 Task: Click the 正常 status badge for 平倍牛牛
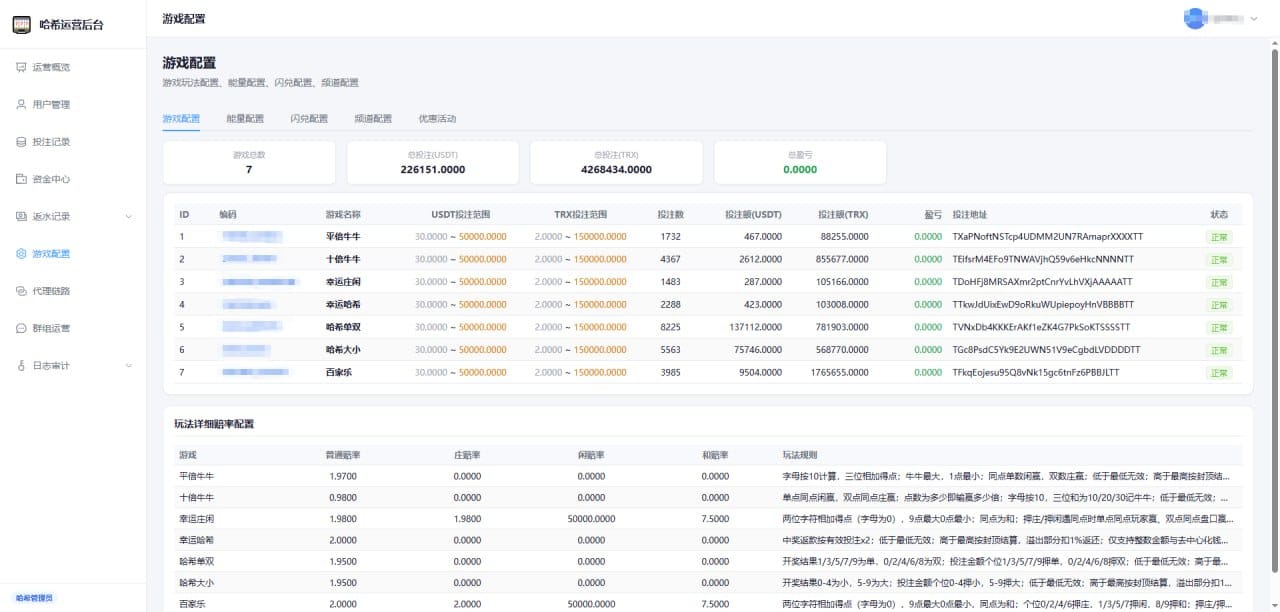pyautogui.click(x=1219, y=237)
